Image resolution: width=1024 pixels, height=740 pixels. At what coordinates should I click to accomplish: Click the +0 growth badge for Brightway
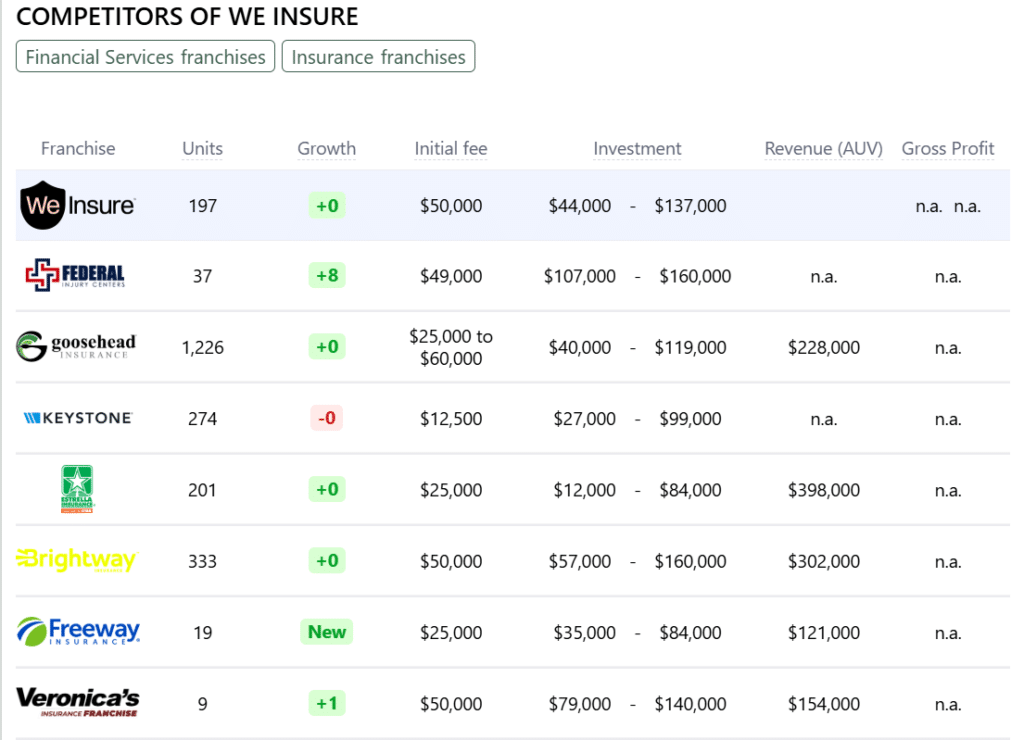tap(327, 560)
